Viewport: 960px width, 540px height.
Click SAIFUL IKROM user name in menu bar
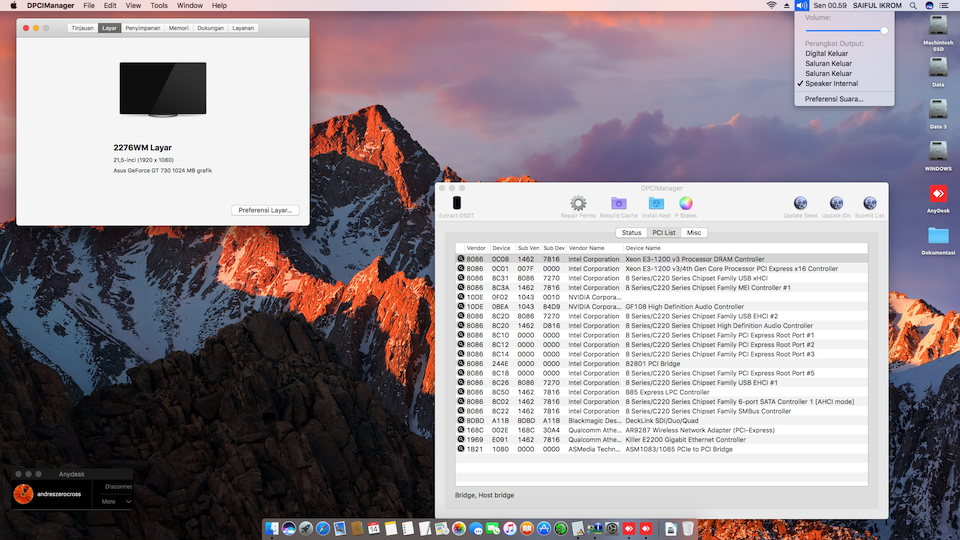pyautogui.click(x=877, y=6)
